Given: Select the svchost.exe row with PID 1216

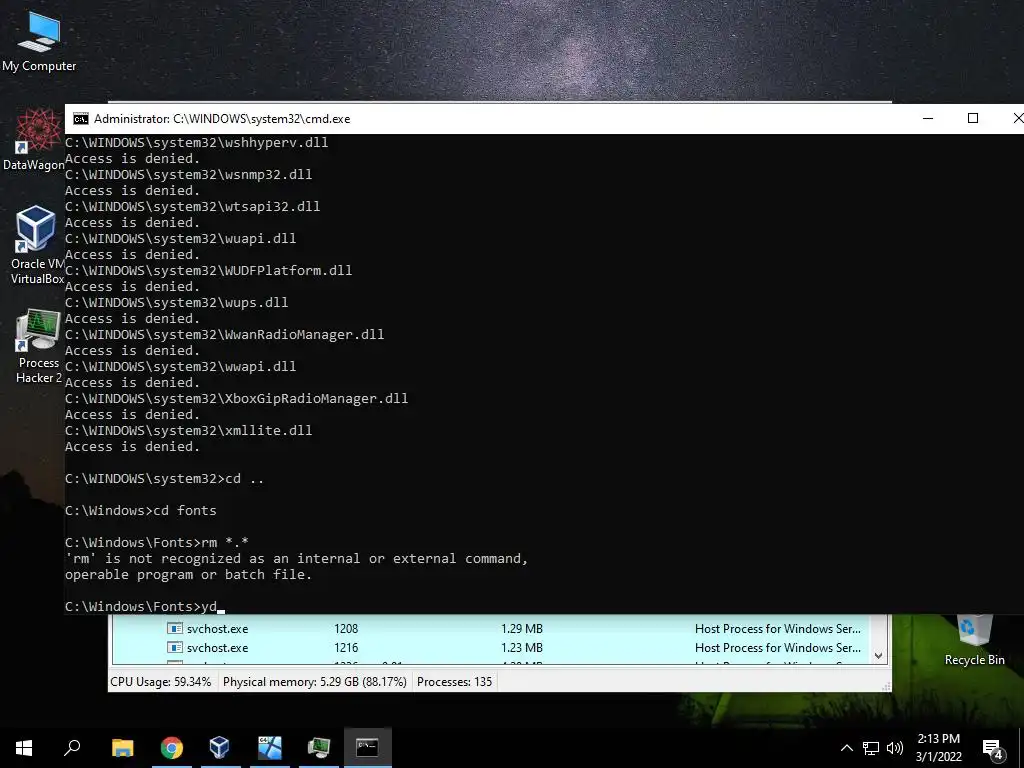Looking at the screenshot, I should pos(492,647).
